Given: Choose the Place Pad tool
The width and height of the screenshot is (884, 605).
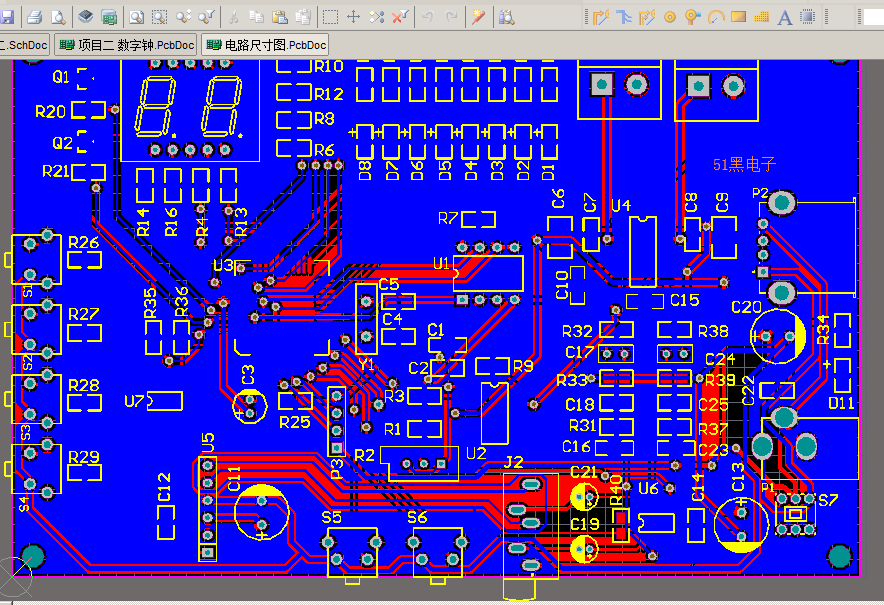Looking at the screenshot, I should click(x=670, y=17).
